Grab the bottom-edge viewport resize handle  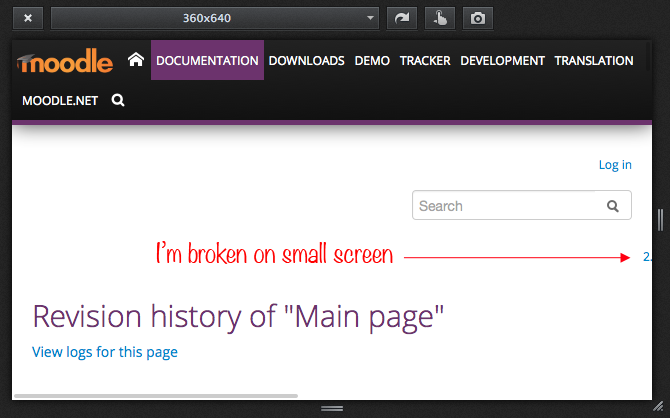[332, 409]
